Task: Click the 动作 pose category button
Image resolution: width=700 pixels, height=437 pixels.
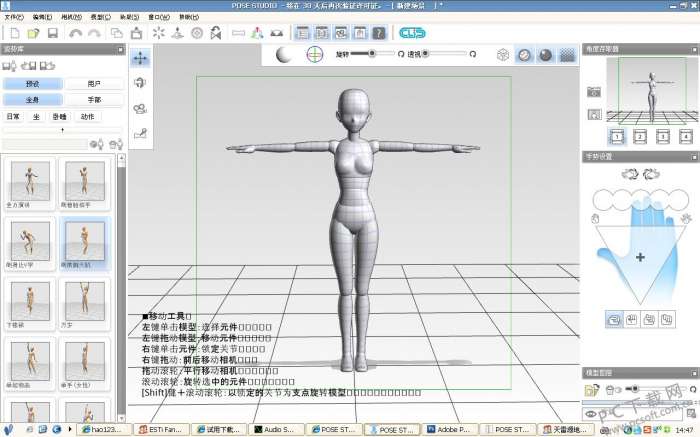Action: point(87,116)
